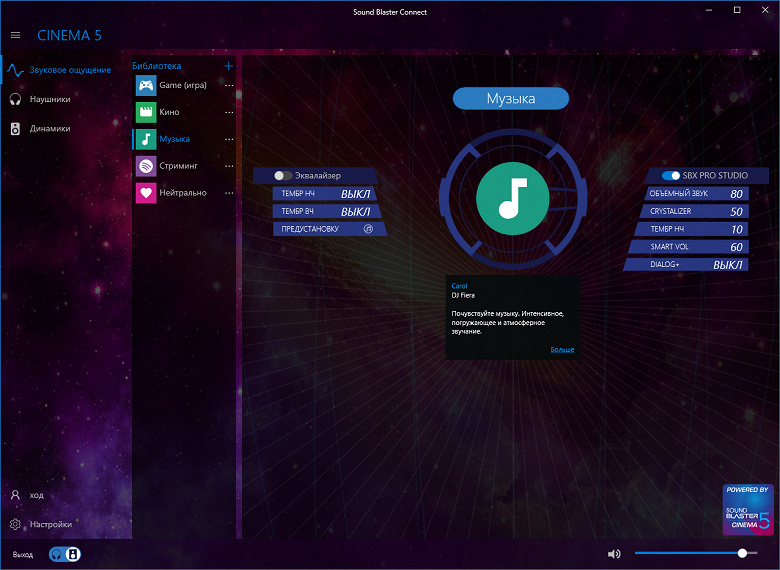Screen dimensions: 780x570
Task: Click the ТЕМБР НЧ ВЫКЛ equalizer row
Action: [x=325, y=193]
